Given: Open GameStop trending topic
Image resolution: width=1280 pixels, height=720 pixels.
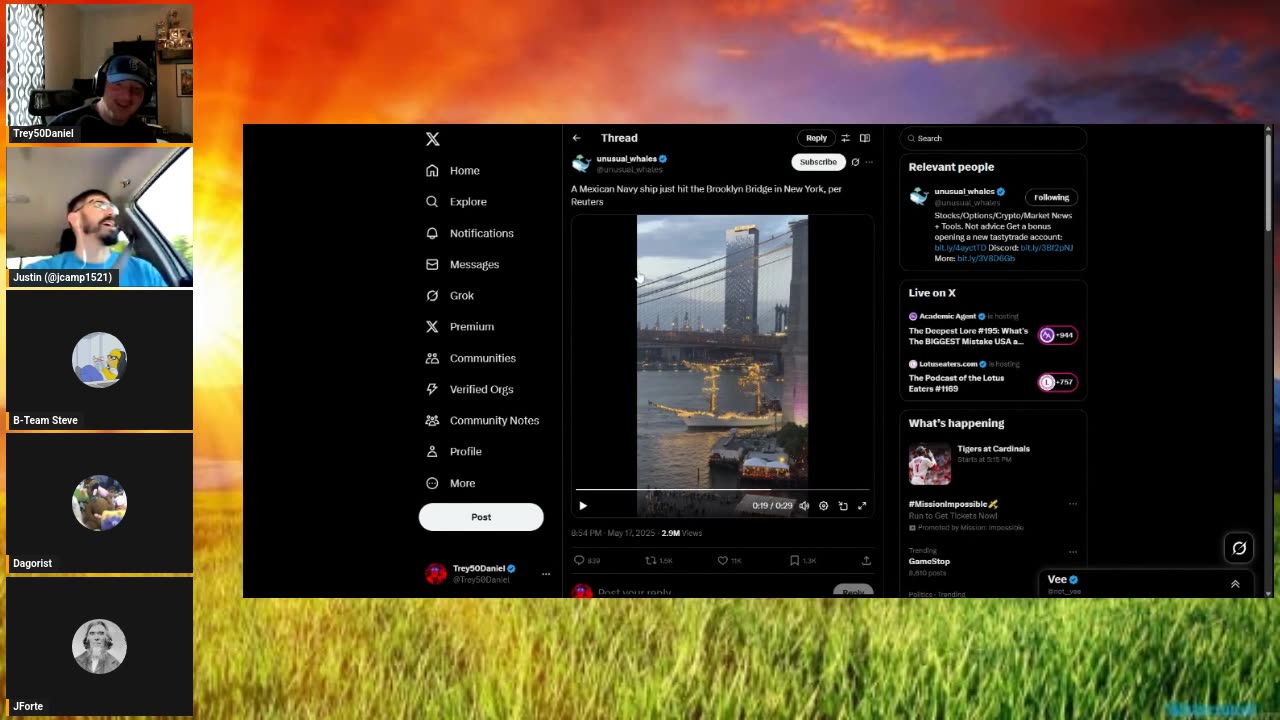Looking at the screenshot, I should pos(929,561).
